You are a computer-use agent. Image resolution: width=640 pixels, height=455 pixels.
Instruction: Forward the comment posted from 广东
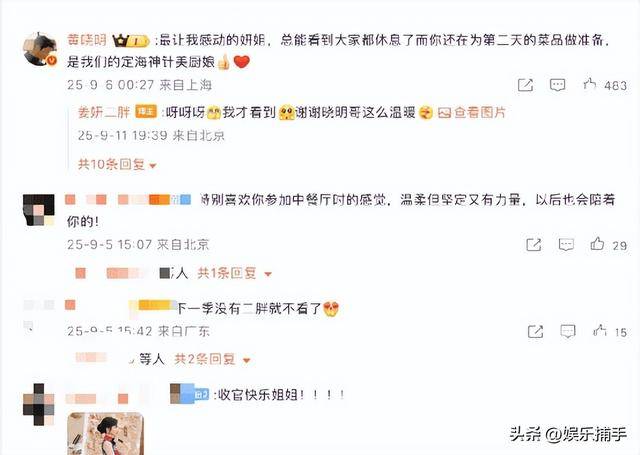click(x=536, y=331)
